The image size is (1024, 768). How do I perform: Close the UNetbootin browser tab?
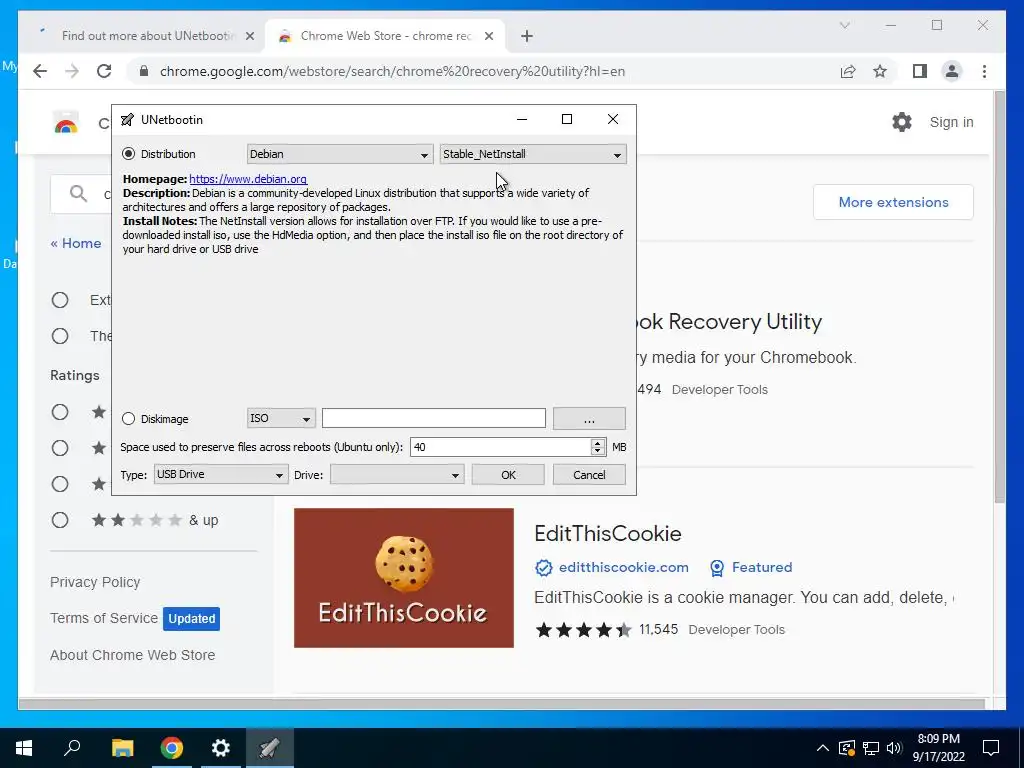(249, 36)
